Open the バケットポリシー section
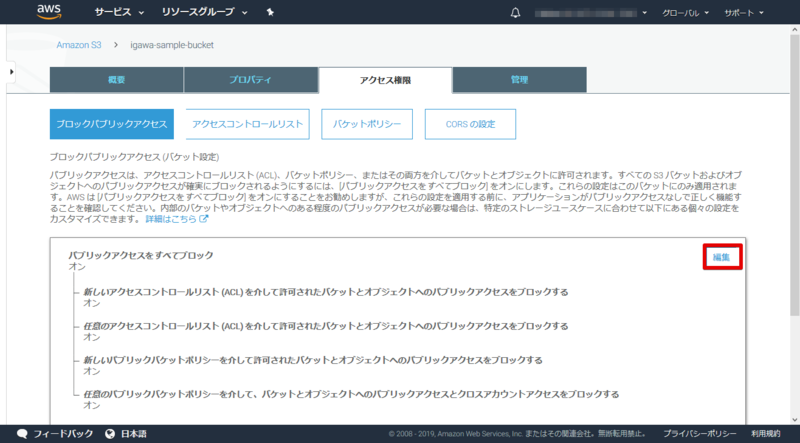This screenshot has height=443, width=800. click(x=367, y=124)
